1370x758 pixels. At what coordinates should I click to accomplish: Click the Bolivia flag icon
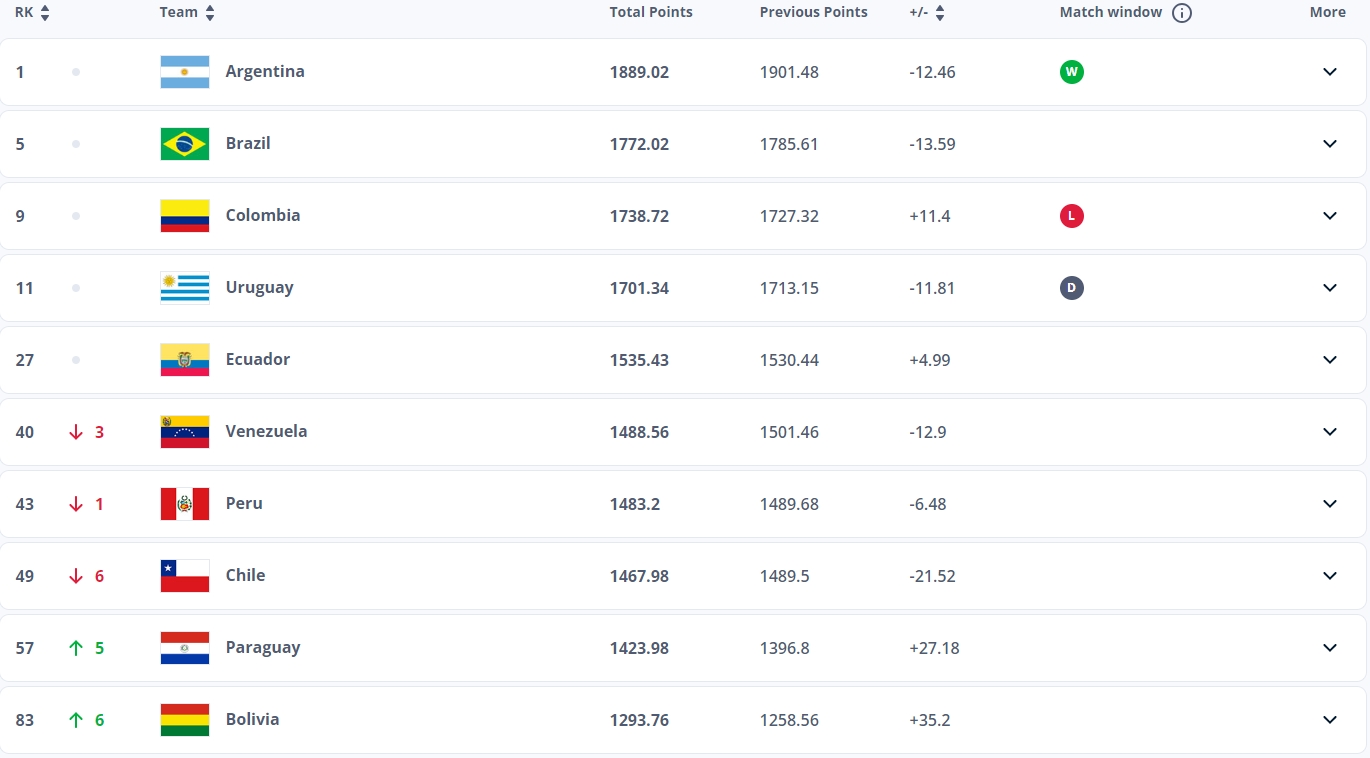tap(185, 720)
